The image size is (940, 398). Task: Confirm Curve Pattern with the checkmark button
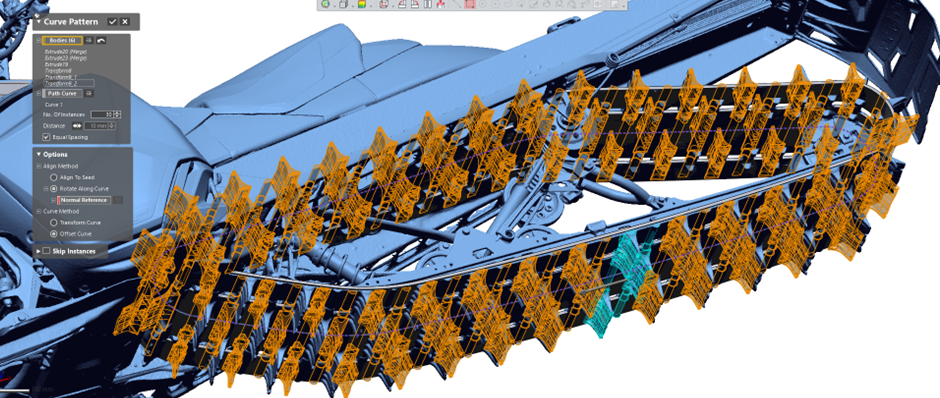point(112,22)
